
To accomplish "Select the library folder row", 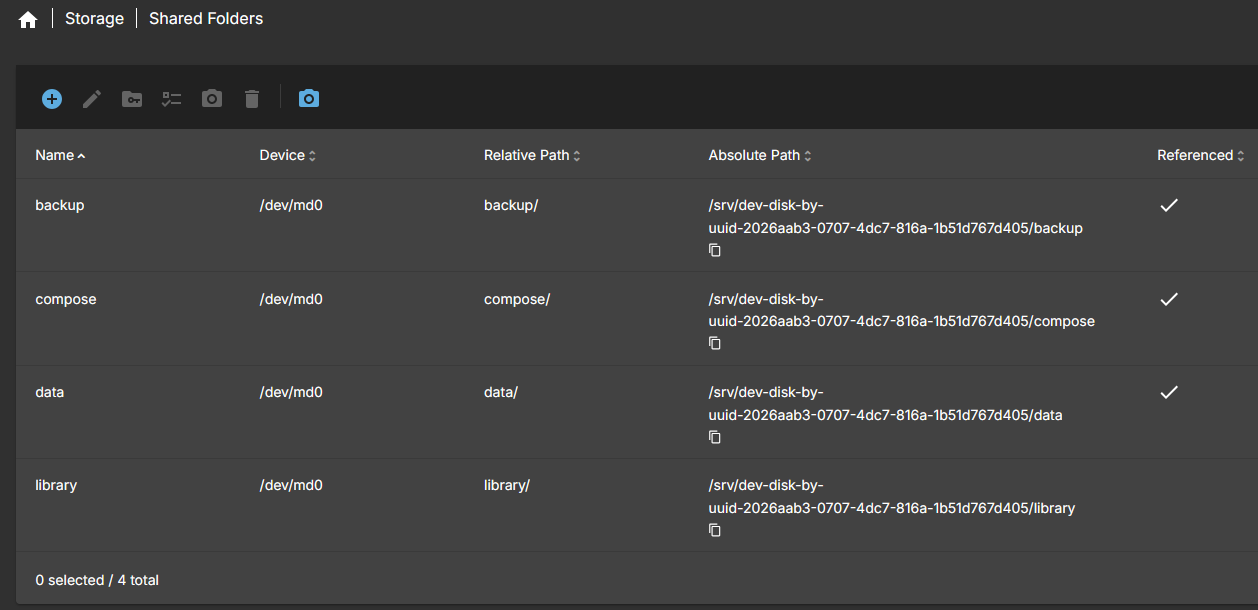I will (56, 485).
